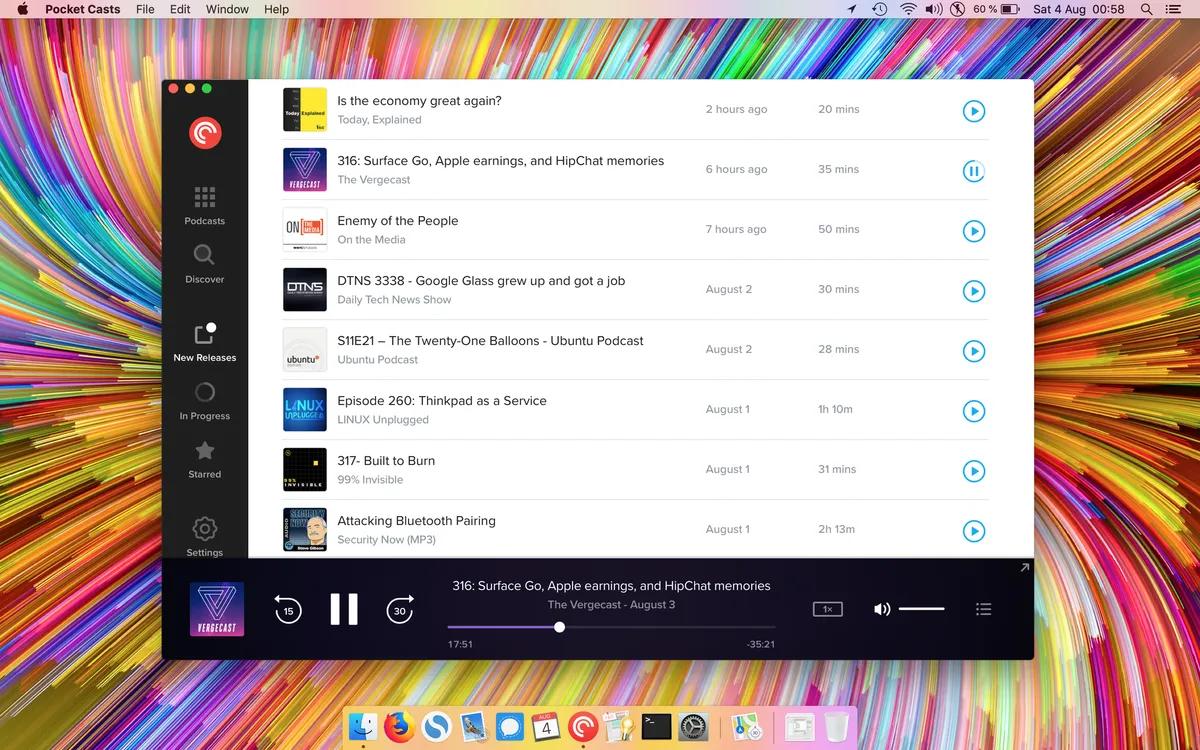
Task: Open the Daily Tech News Show thumbnail
Action: click(305, 290)
